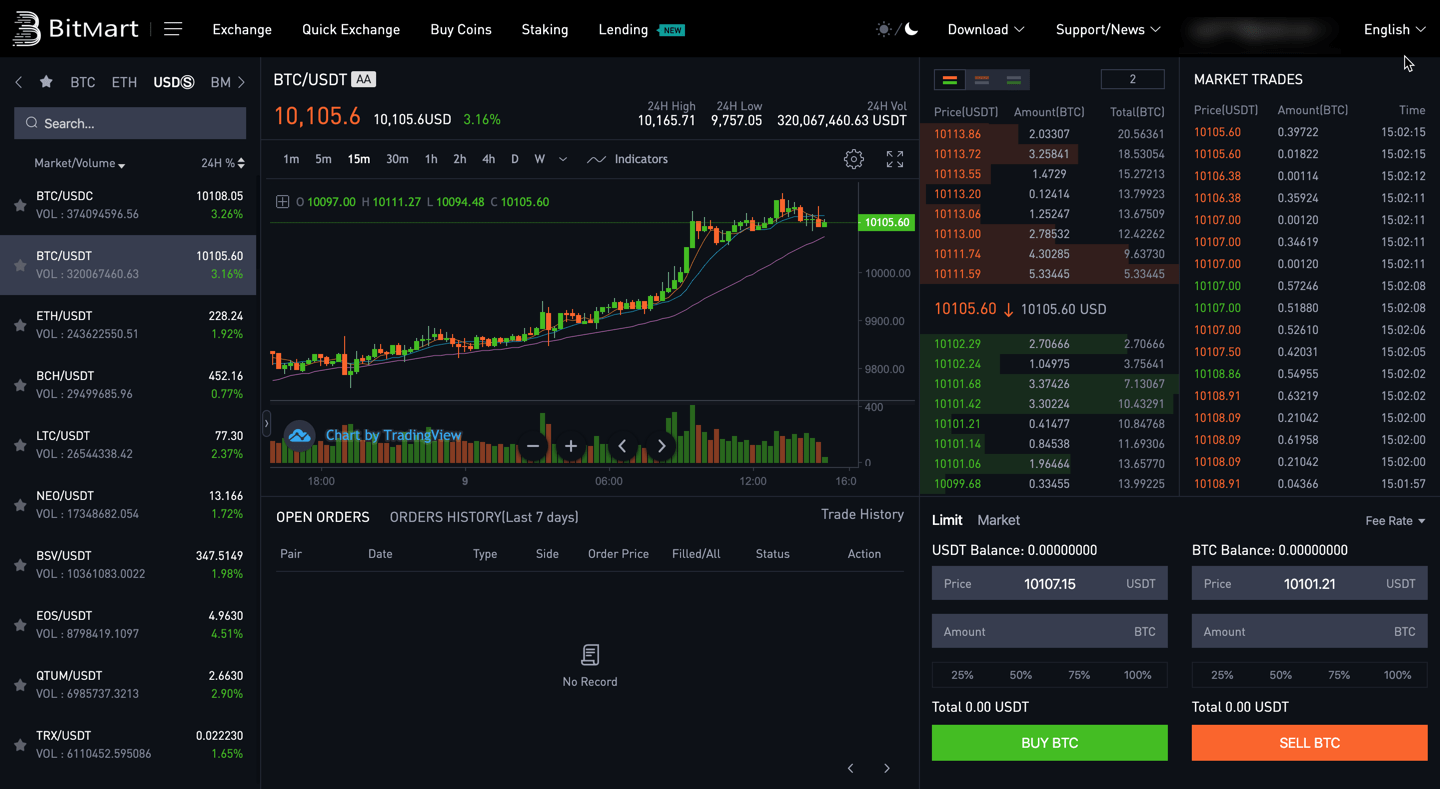Screen dimensions: 1440x789
Task: Open Trade History link
Action: [x=862, y=514]
